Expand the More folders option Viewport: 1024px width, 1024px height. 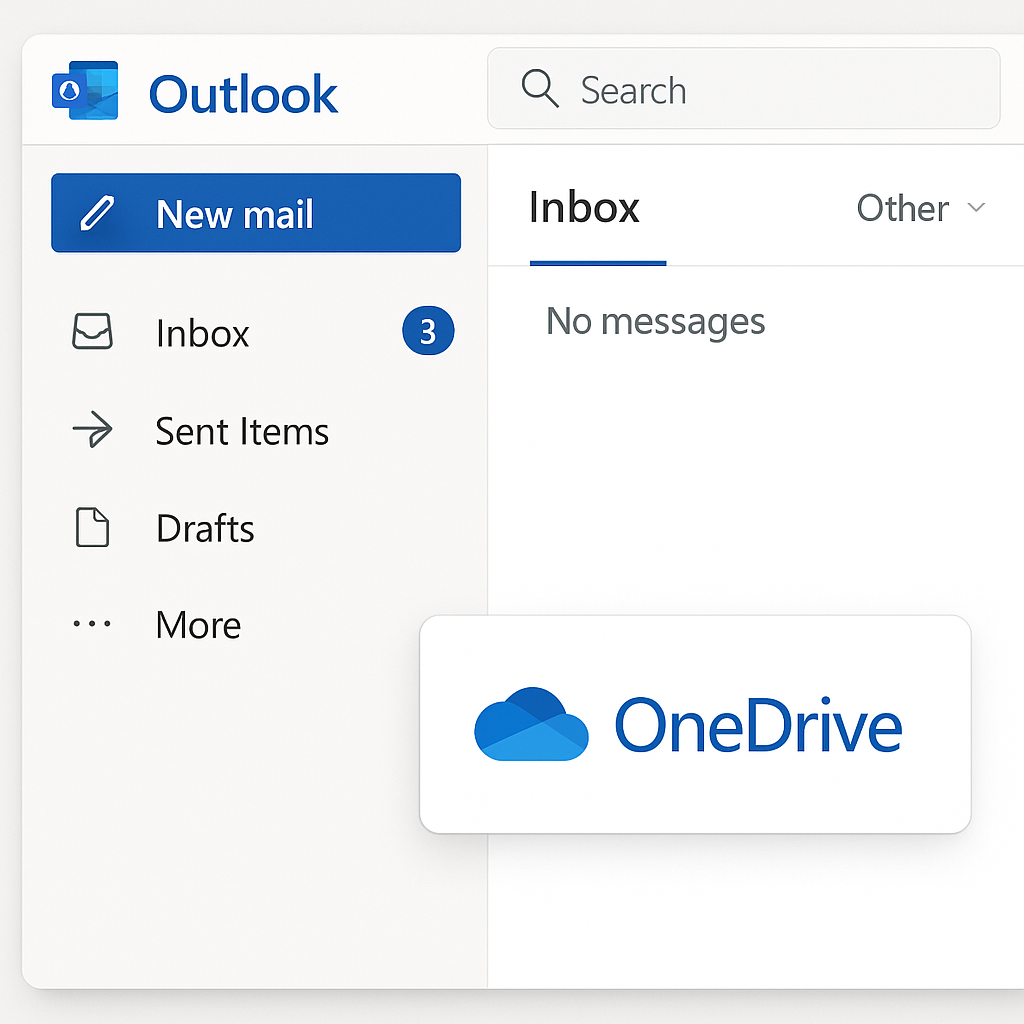point(256,624)
